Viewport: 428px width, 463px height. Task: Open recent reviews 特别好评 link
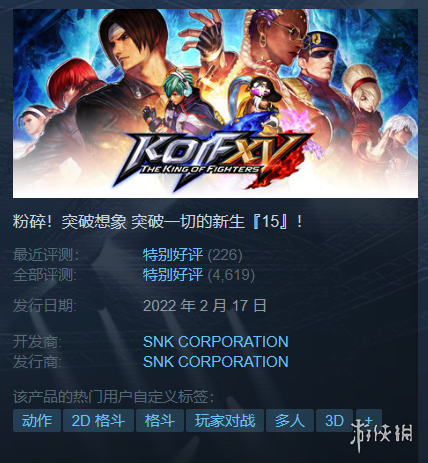pyautogui.click(x=173, y=255)
